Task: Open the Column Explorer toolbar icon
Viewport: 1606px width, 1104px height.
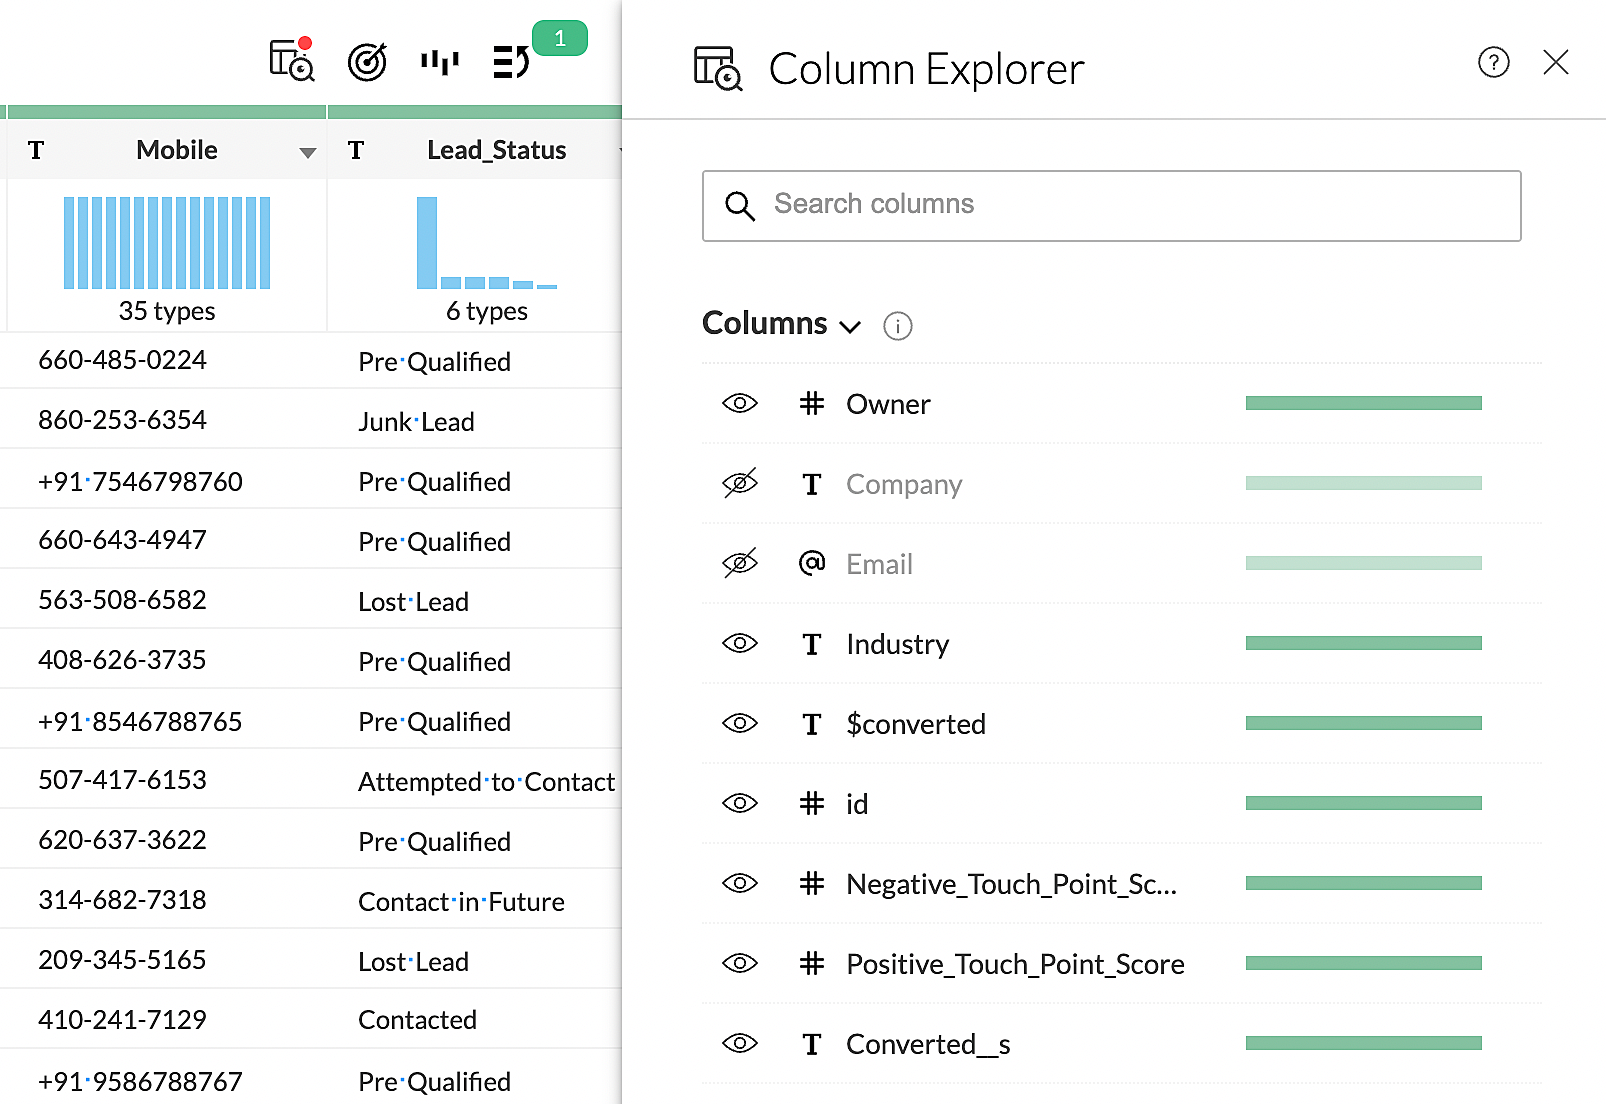Action: tap(291, 61)
